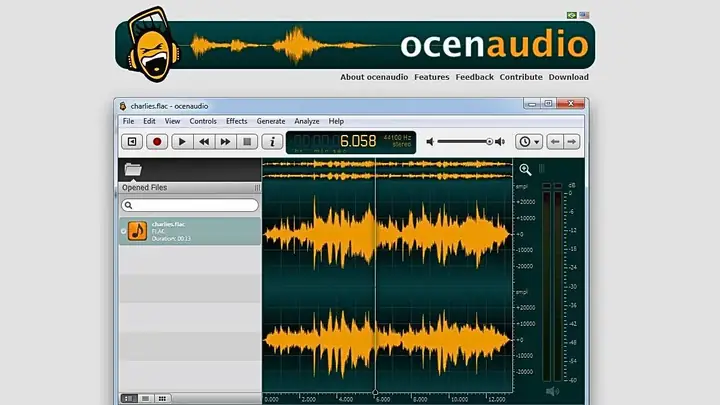
Task: Follow the Feedback link
Action: pyautogui.click(x=475, y=77)
